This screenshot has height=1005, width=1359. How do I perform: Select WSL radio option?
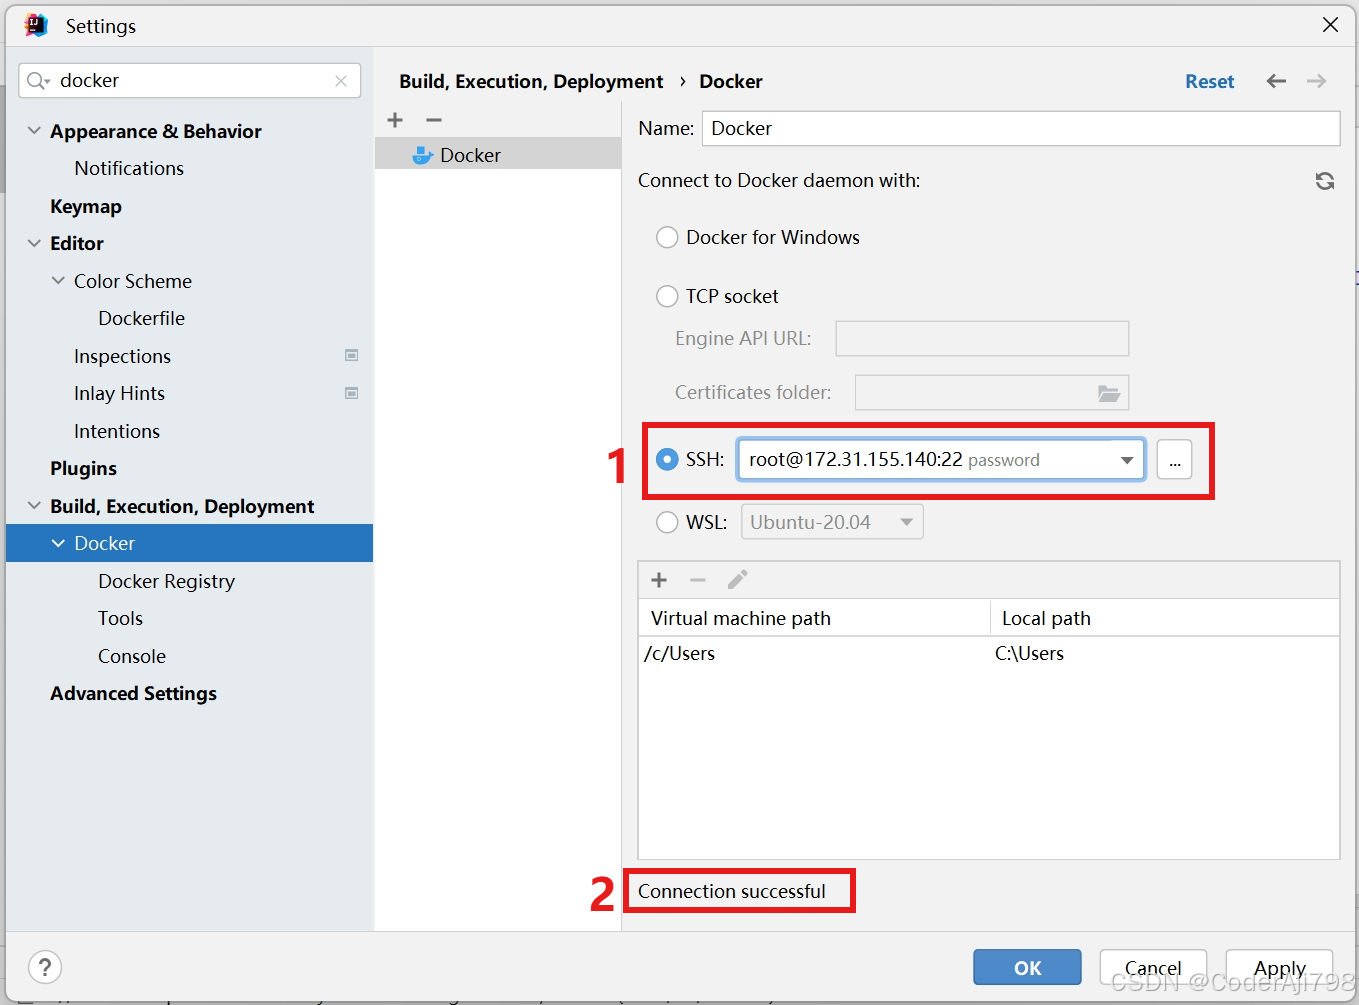tap(667, 523)
